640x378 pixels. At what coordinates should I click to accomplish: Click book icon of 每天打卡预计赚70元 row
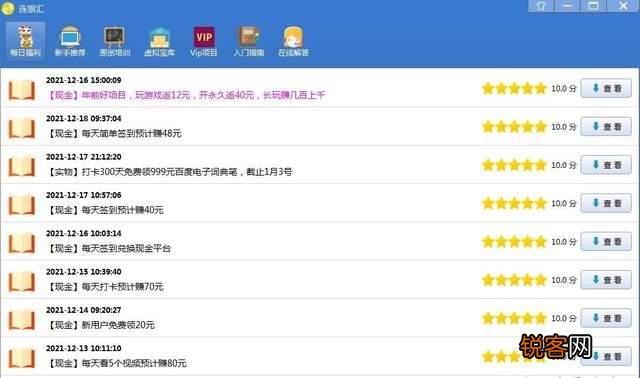tap(22, 282)
